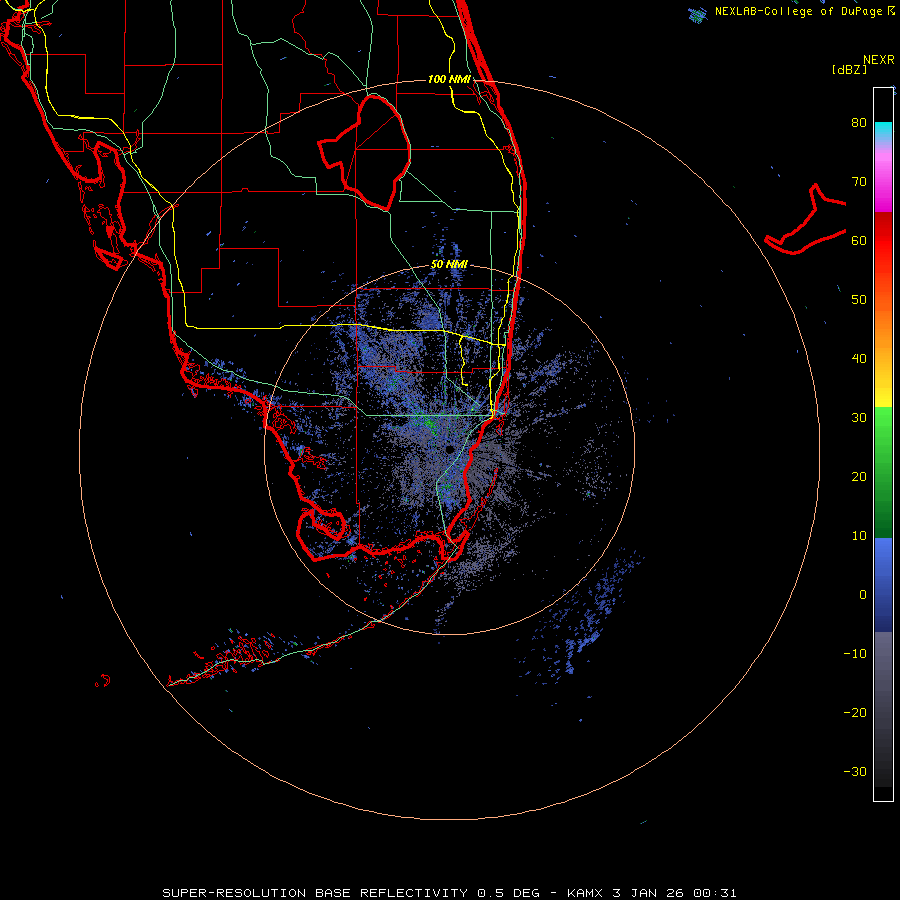Select the -30 dBZ scale label
Image resolution: width=900 pixels, height=900 pixels.
(855, 772)
